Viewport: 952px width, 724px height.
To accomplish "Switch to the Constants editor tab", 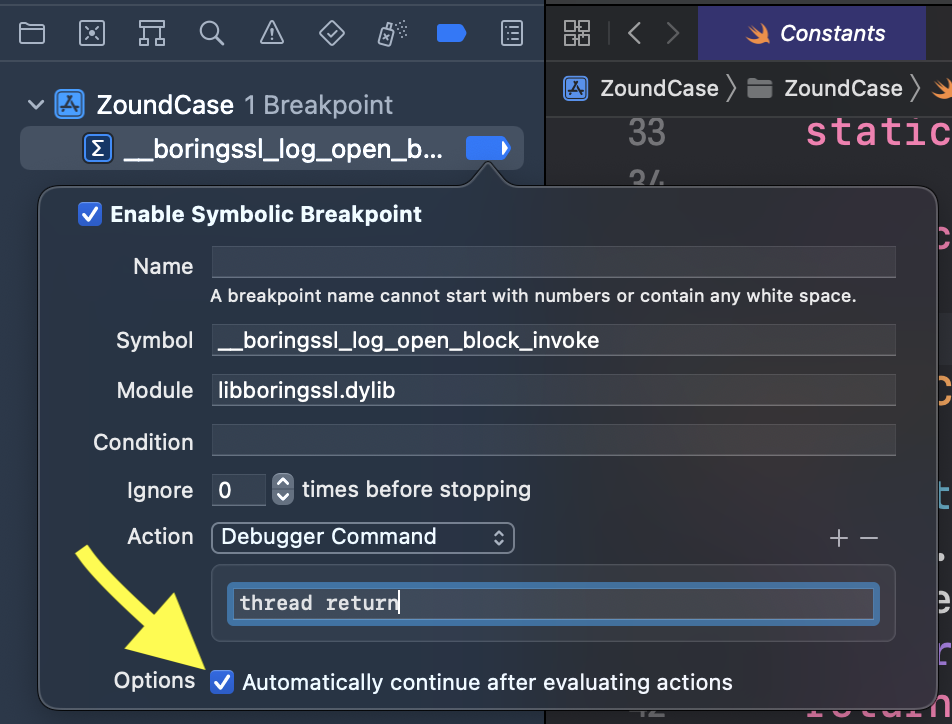I will [812, 33].
